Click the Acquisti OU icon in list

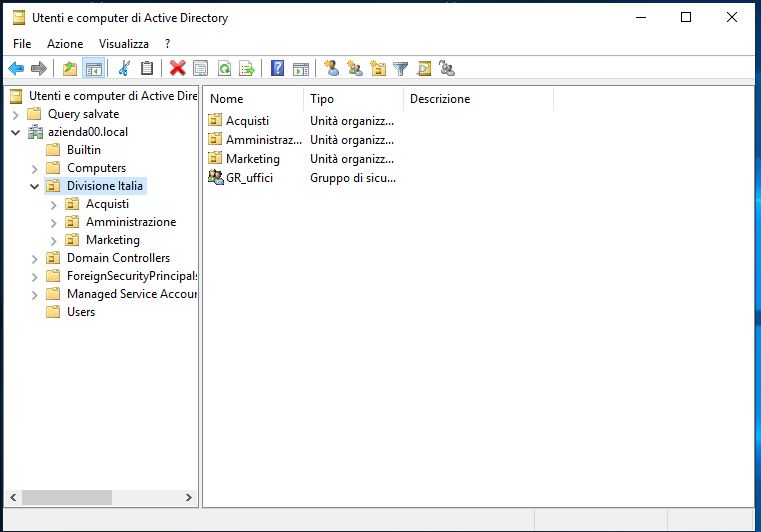coord(215,120)
